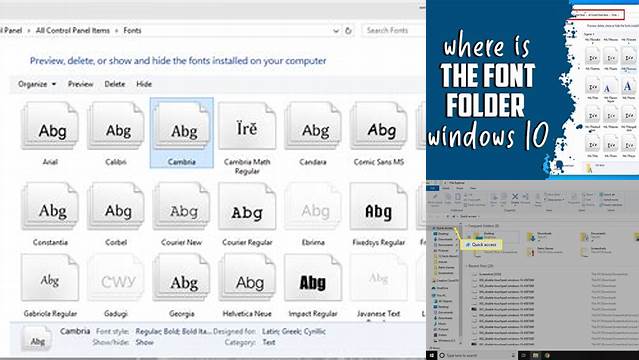Click the Show/hide value 'Show' in details
This screenshot has width=639, height=360.
(145, 342)
